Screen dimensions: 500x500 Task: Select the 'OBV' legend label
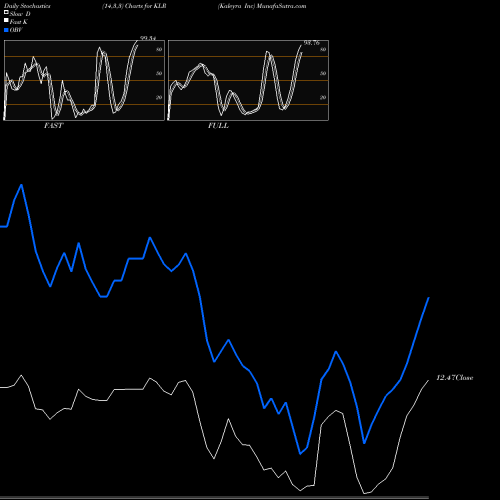(x=16, y=30)
